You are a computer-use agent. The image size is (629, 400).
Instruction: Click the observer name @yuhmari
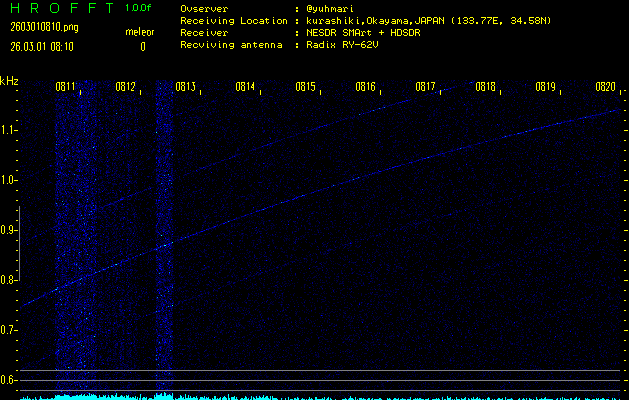coord(328,8)
